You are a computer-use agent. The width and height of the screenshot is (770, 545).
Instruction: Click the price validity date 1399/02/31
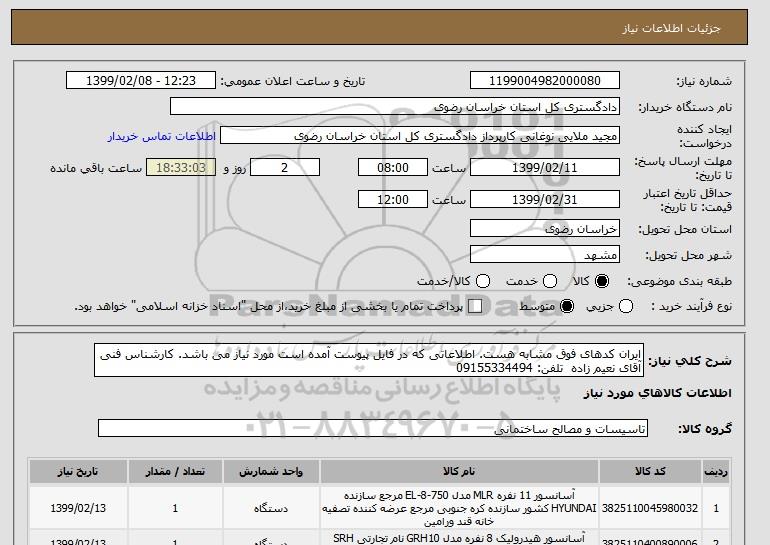[x=545, y=199]
